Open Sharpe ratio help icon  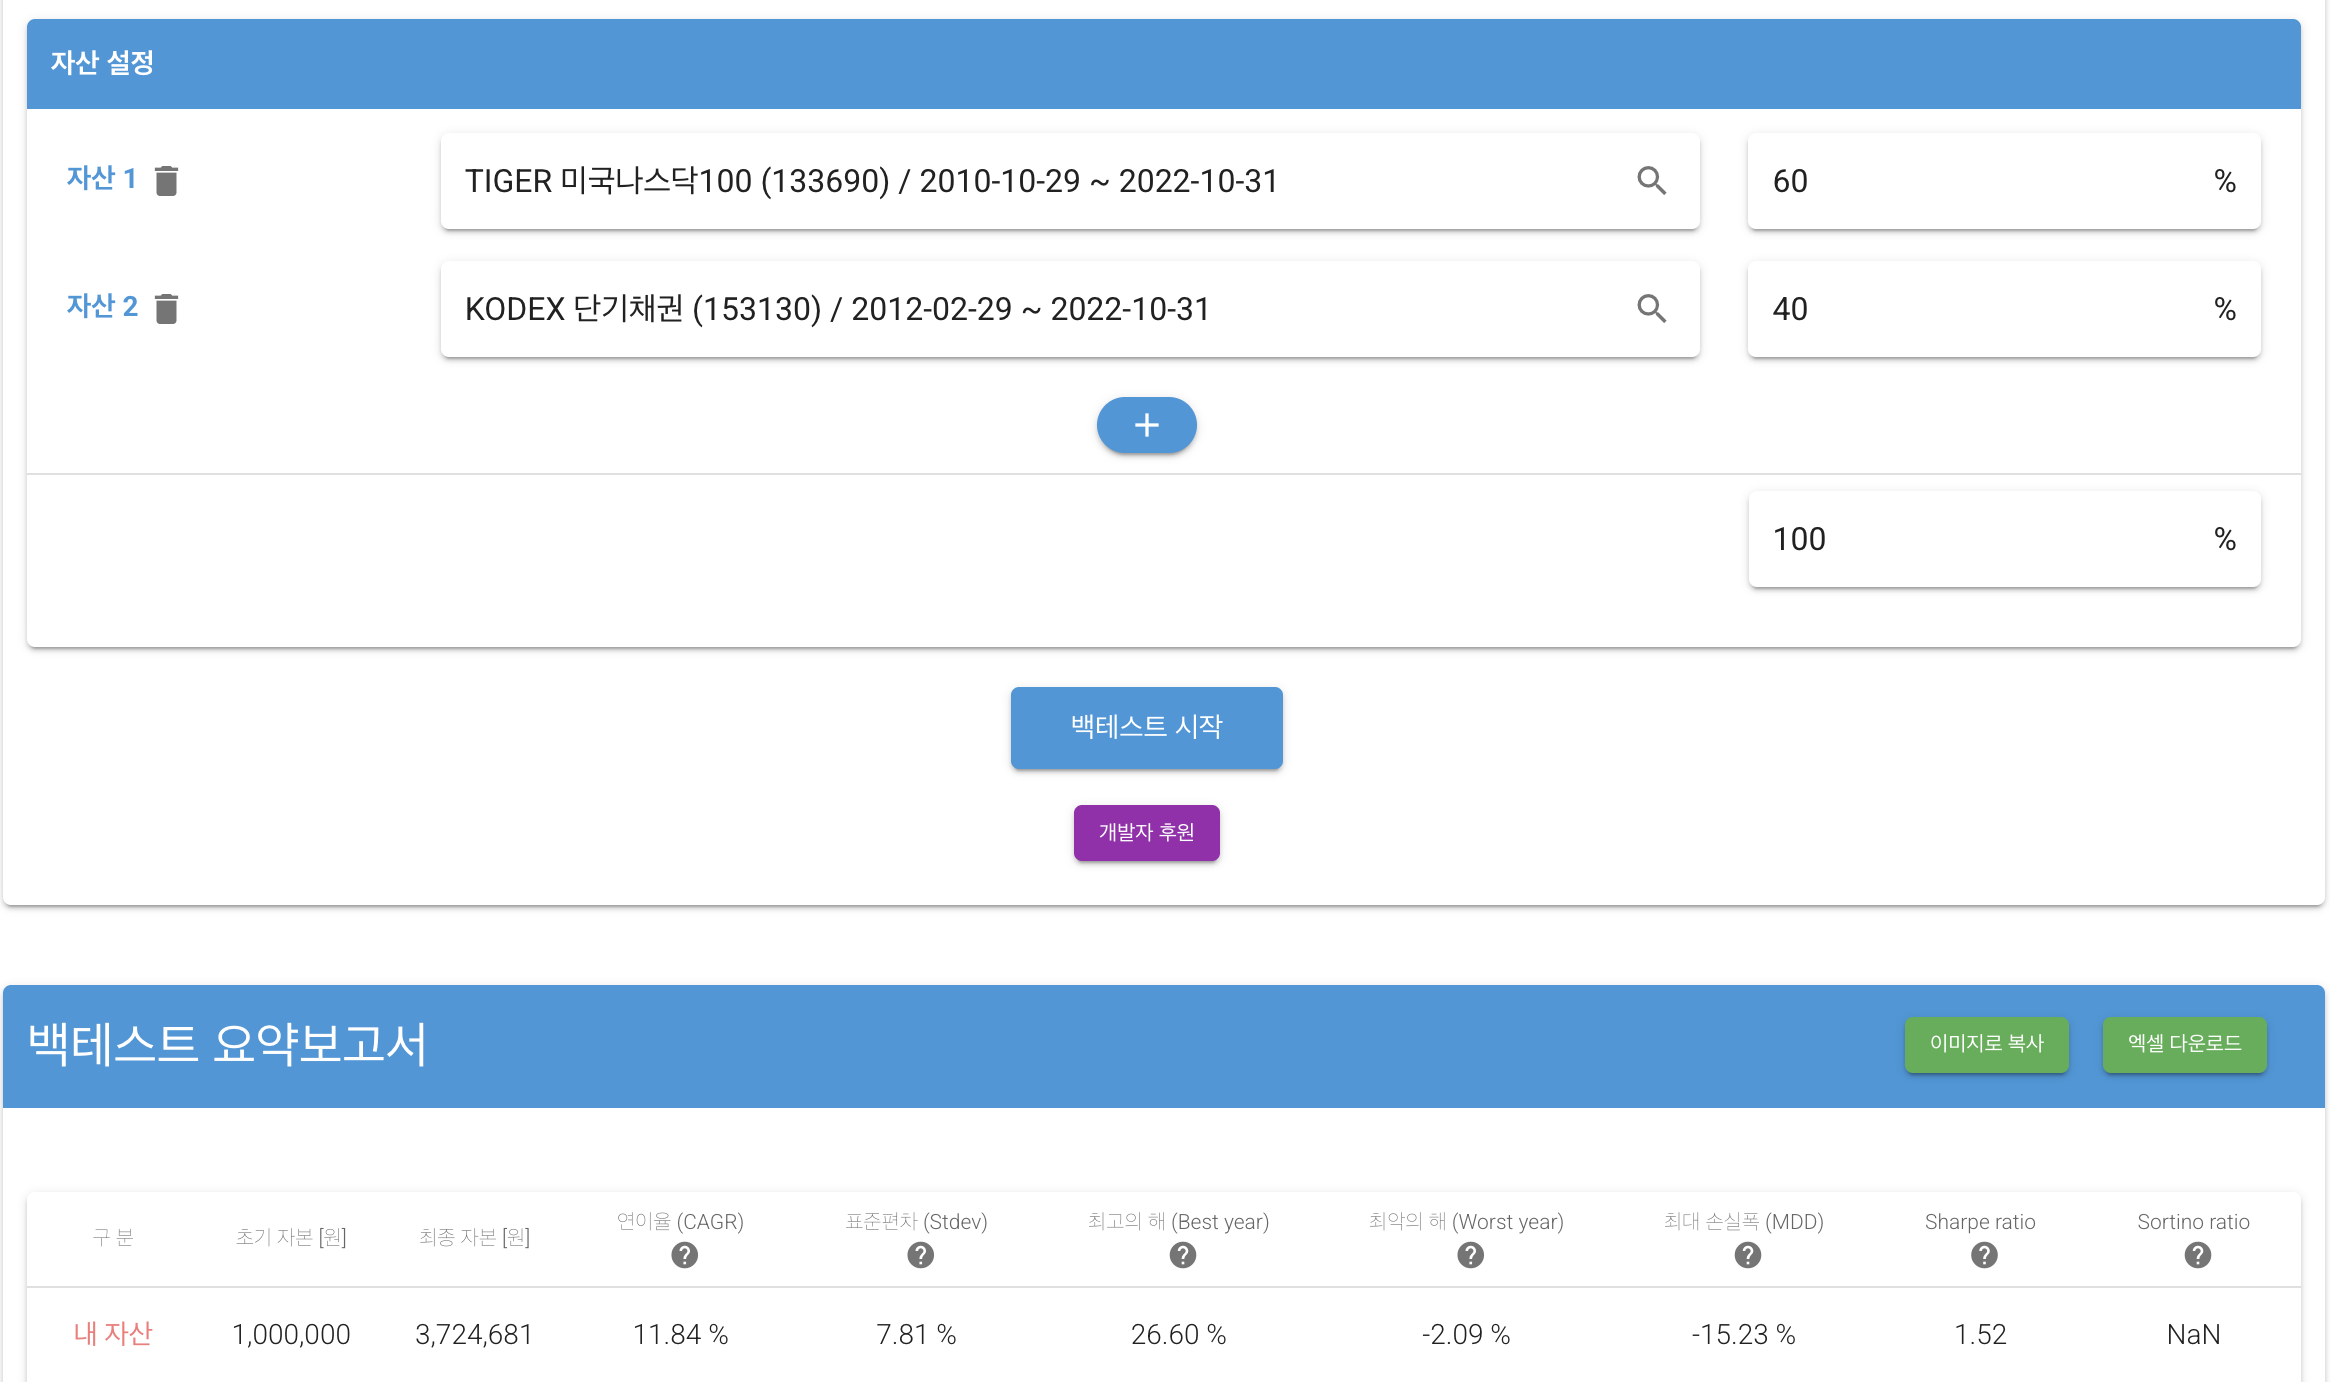click(1984, 1255)
